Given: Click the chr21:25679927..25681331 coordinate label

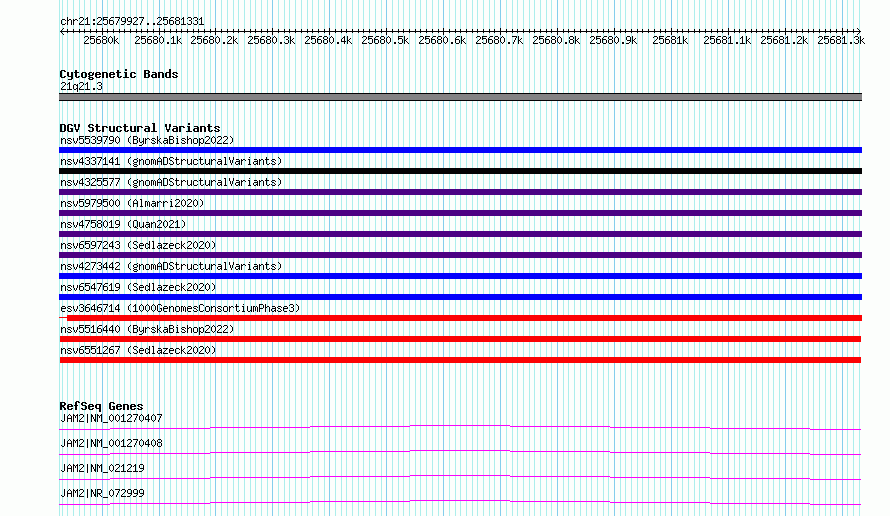Looking at the screenshot, I should (x=132, y=21).
